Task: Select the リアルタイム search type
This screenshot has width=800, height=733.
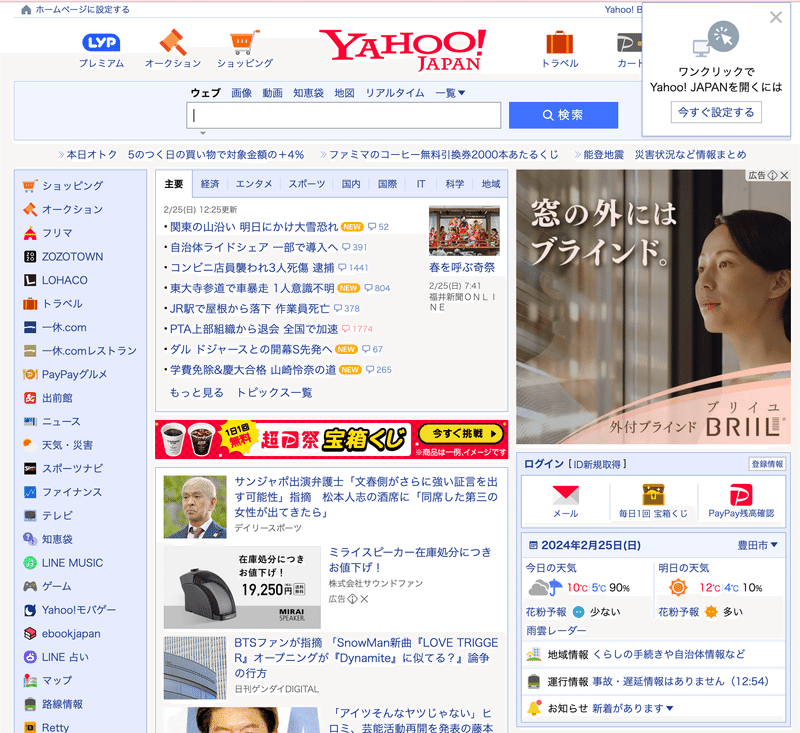Action: tap(395, 93)
